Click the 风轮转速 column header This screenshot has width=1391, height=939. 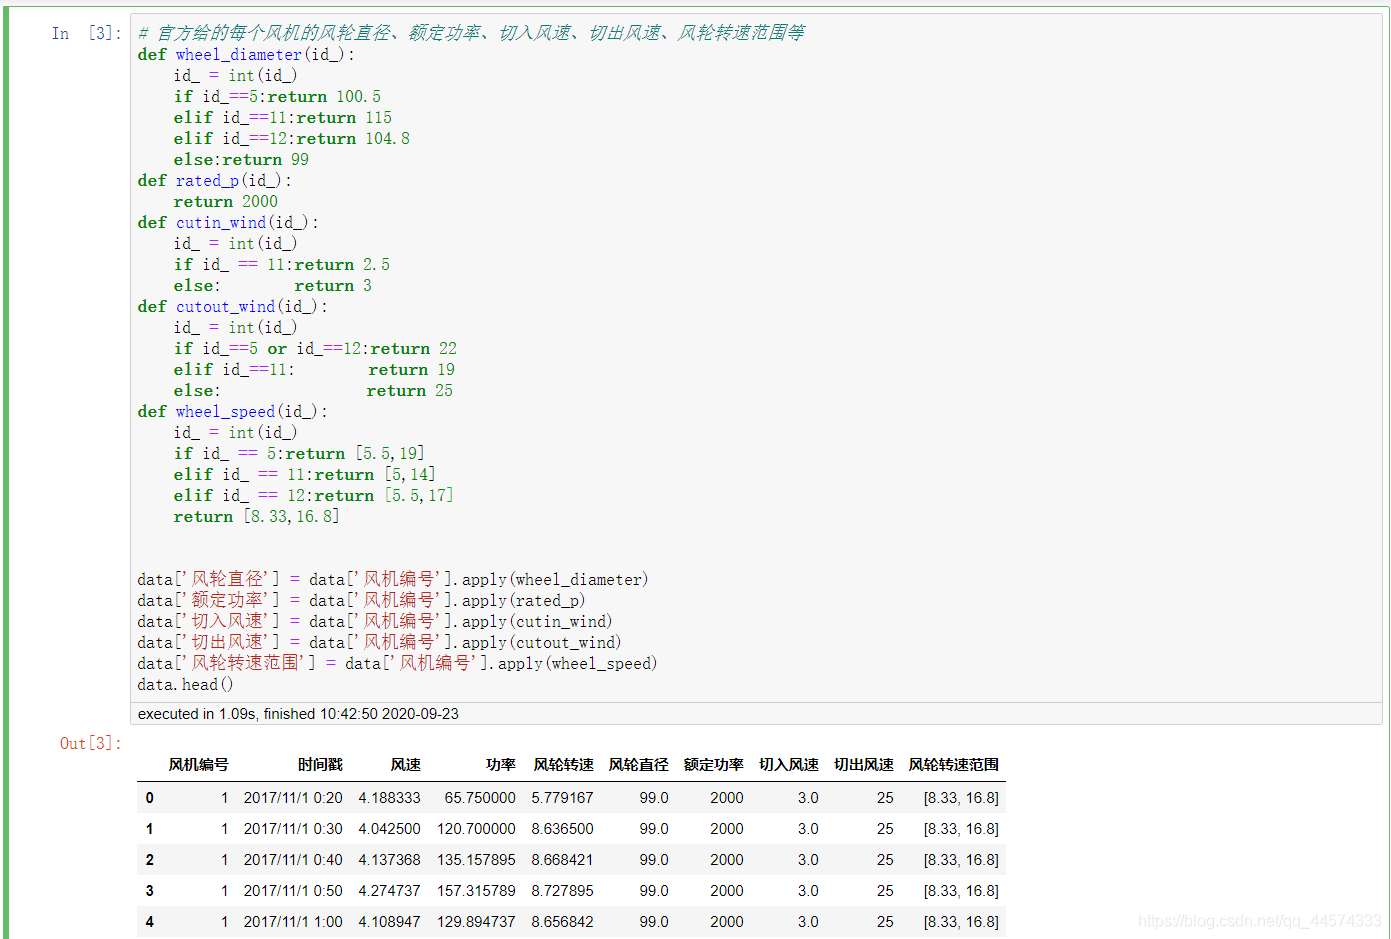tap(563, 765)
